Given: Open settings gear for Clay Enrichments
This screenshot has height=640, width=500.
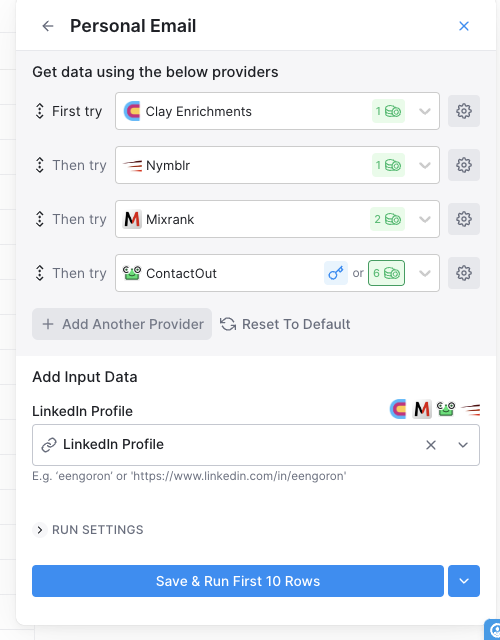Looking at the screenshot, I should point(464,111).
